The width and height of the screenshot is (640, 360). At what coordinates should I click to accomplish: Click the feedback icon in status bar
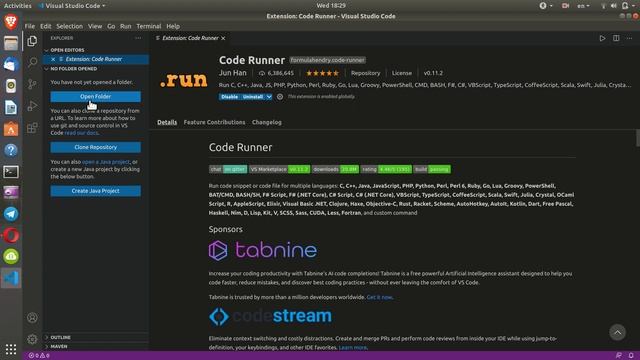click(619, 356)
